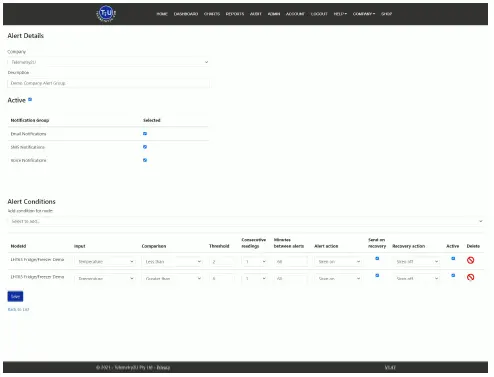The image size is (494, 377).
Task: Go to HOME in the navigation bar
Action: [163, 14]
